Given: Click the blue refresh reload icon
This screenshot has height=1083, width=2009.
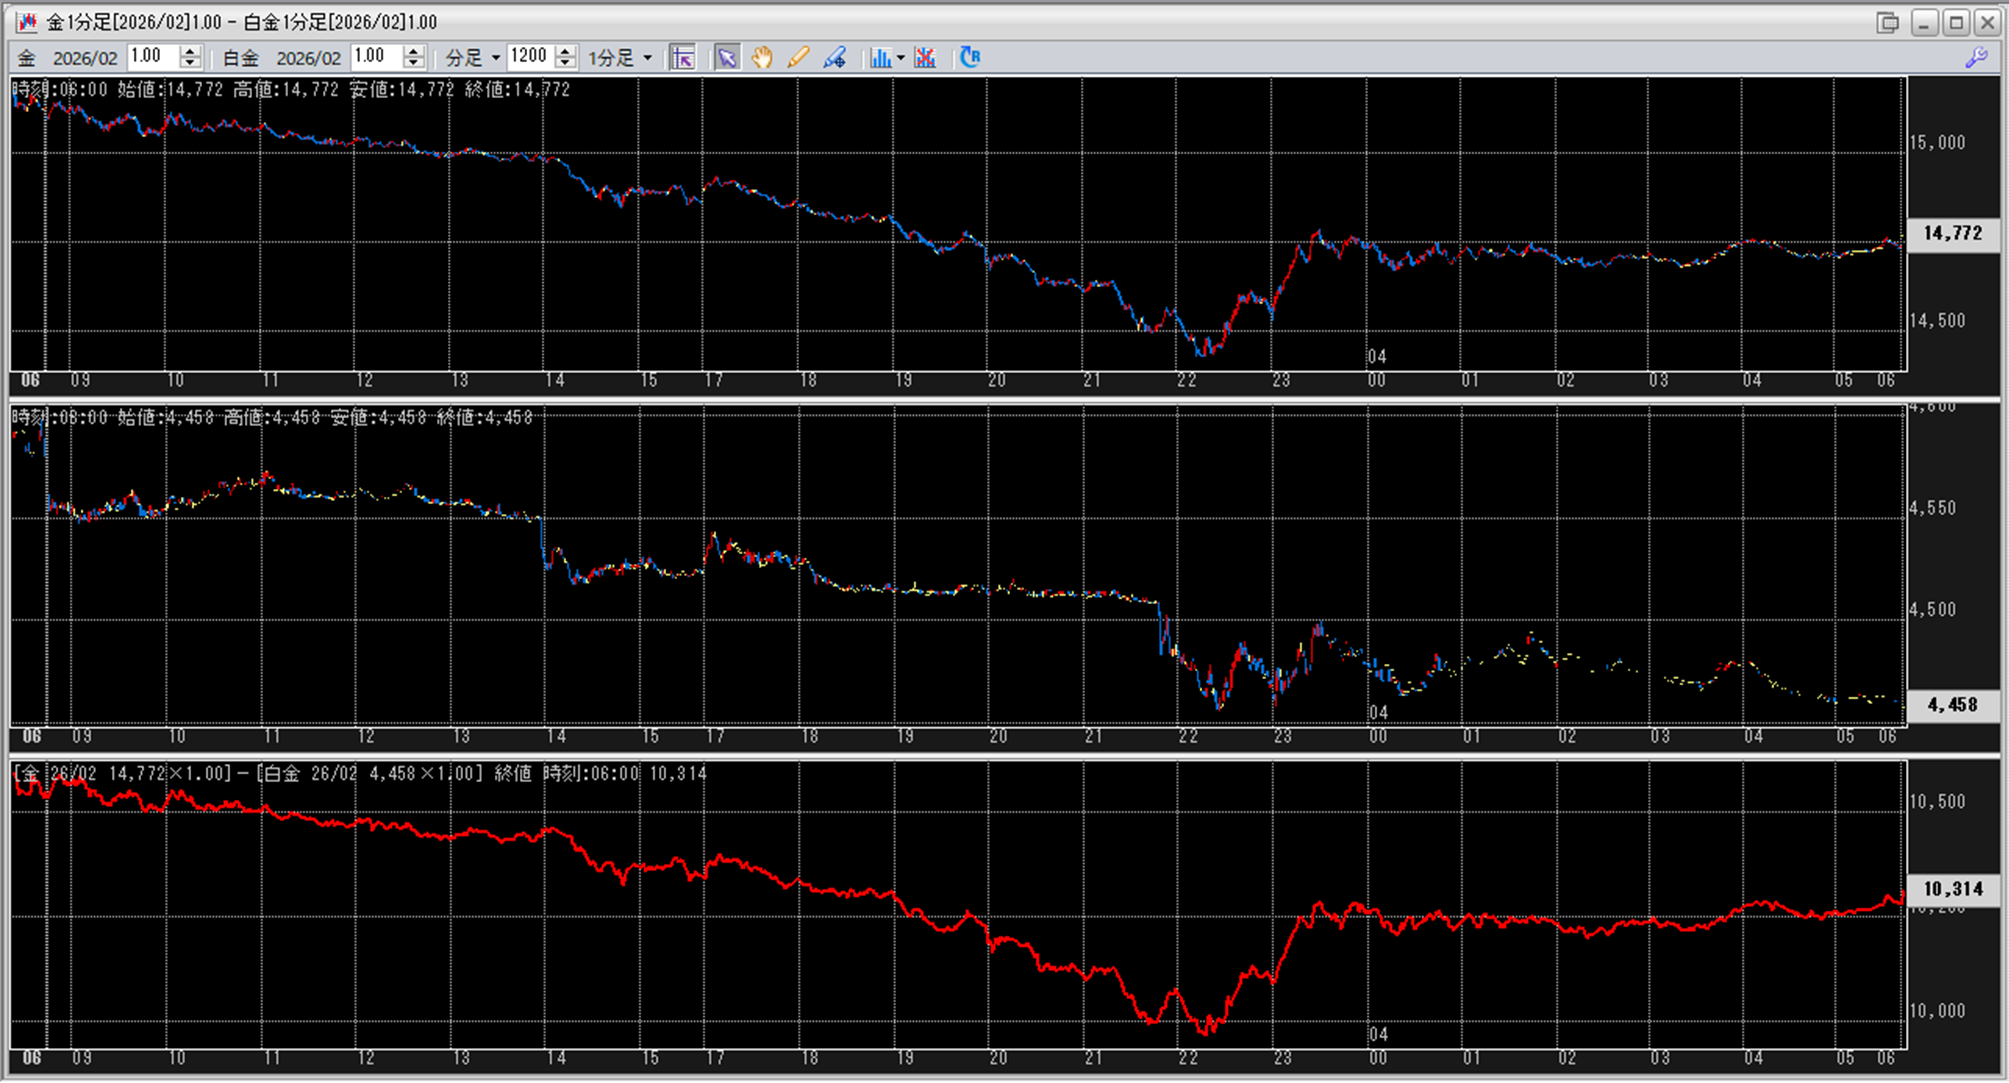Looking at the screenshot, I should click(x=969, y=58).
